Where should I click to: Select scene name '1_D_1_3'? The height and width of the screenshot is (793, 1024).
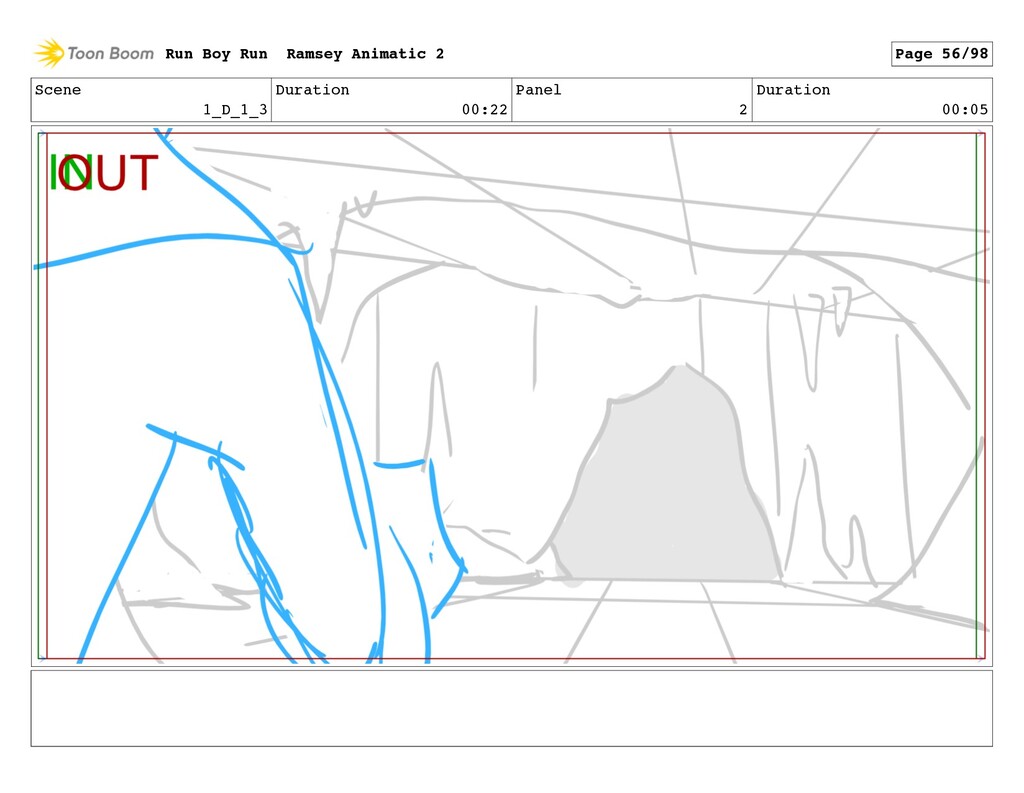click(x=235, y=110)
